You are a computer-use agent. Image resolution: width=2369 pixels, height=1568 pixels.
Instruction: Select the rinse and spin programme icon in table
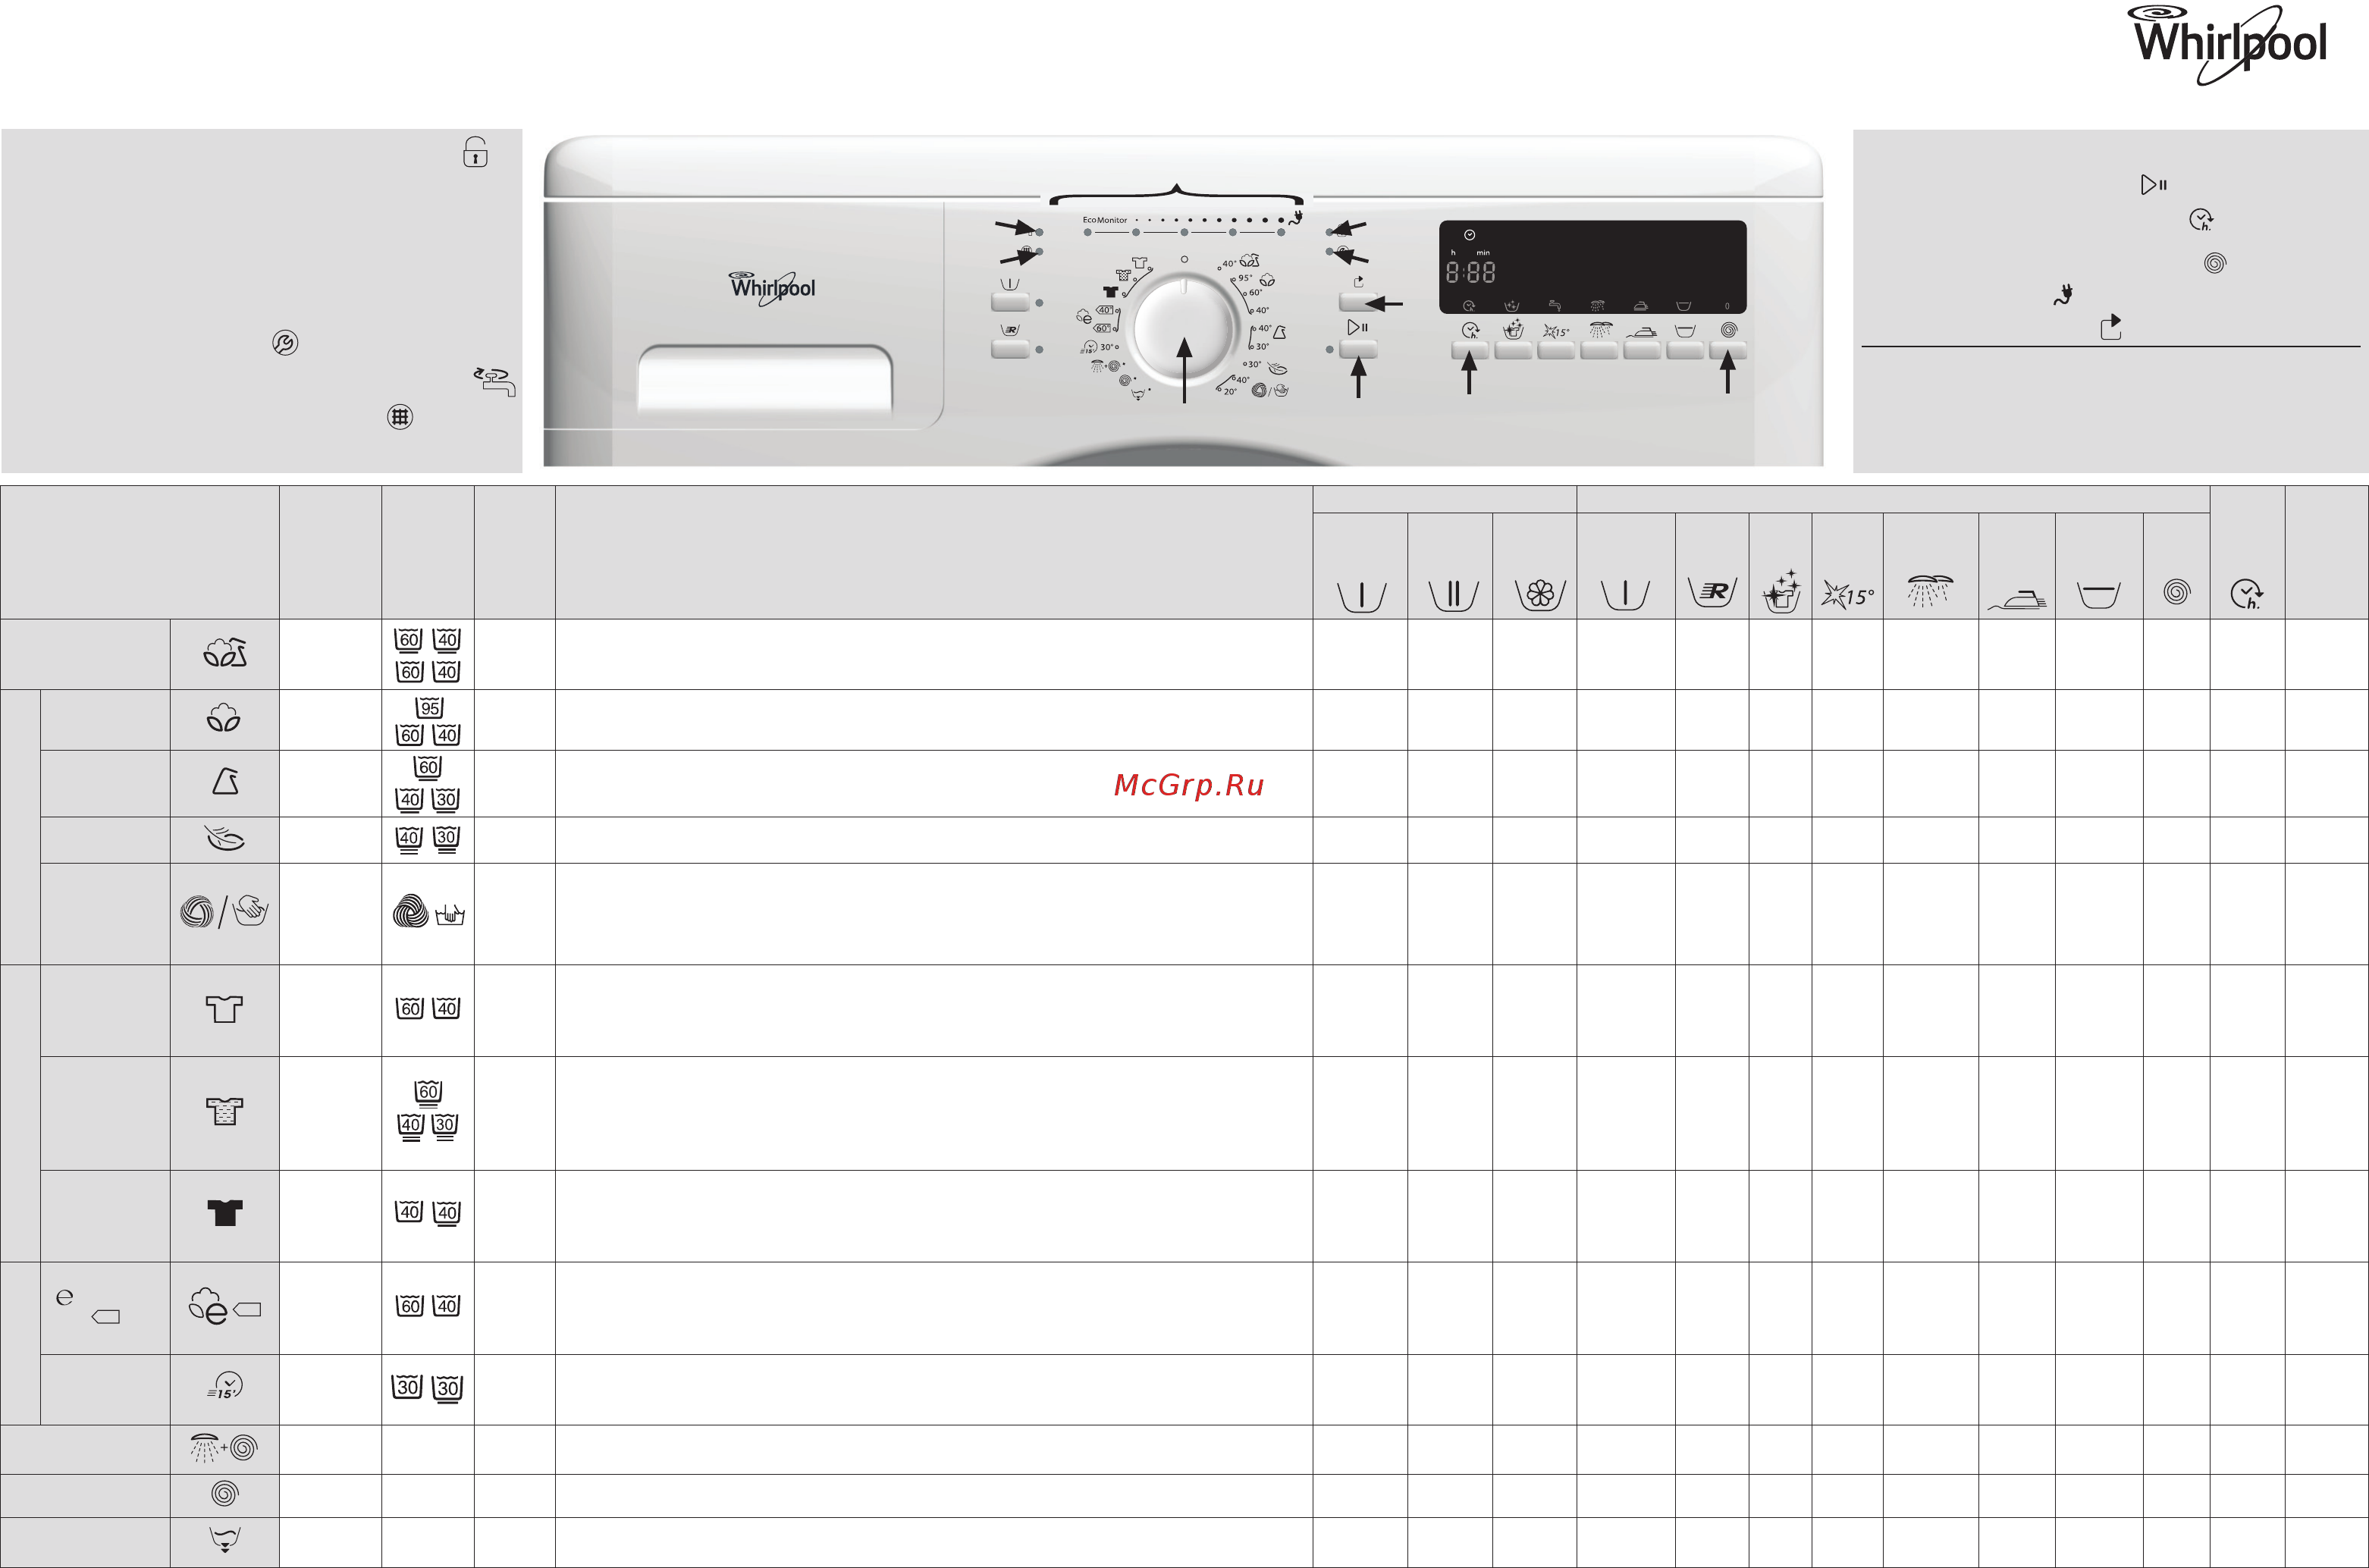tap(224, 1448)
